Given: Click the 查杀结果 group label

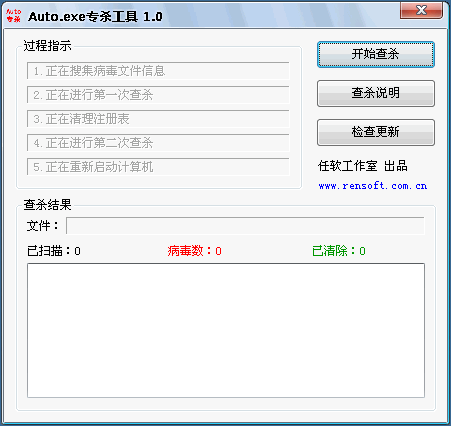Looking at the screenshot, I should [47, 205].
